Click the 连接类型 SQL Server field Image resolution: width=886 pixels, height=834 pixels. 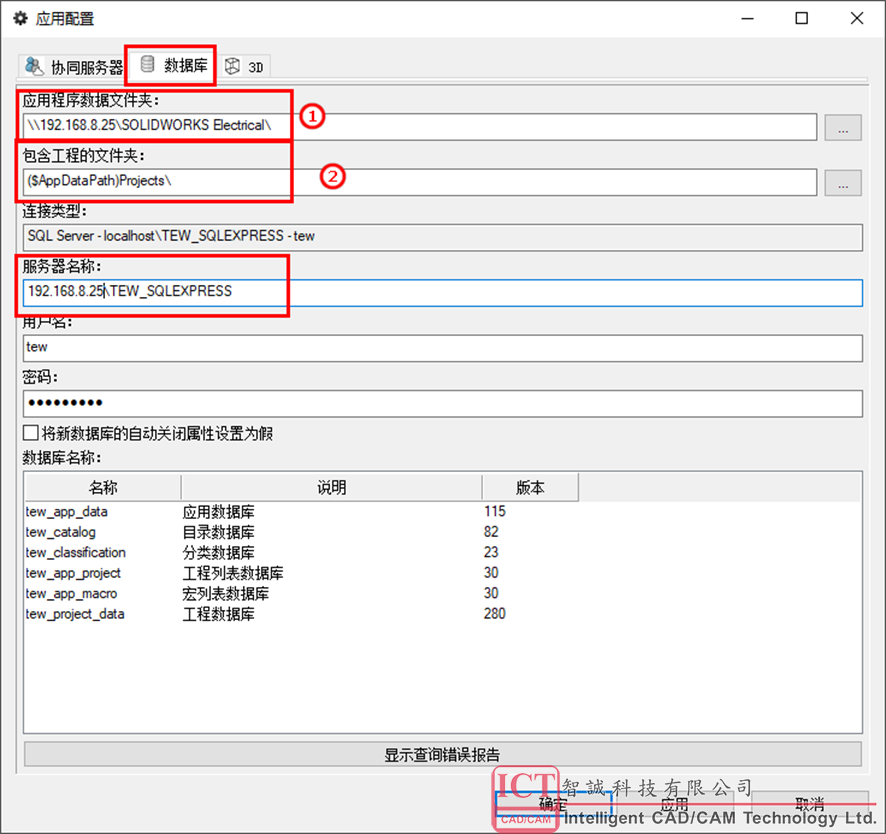(x=442, y=237)
